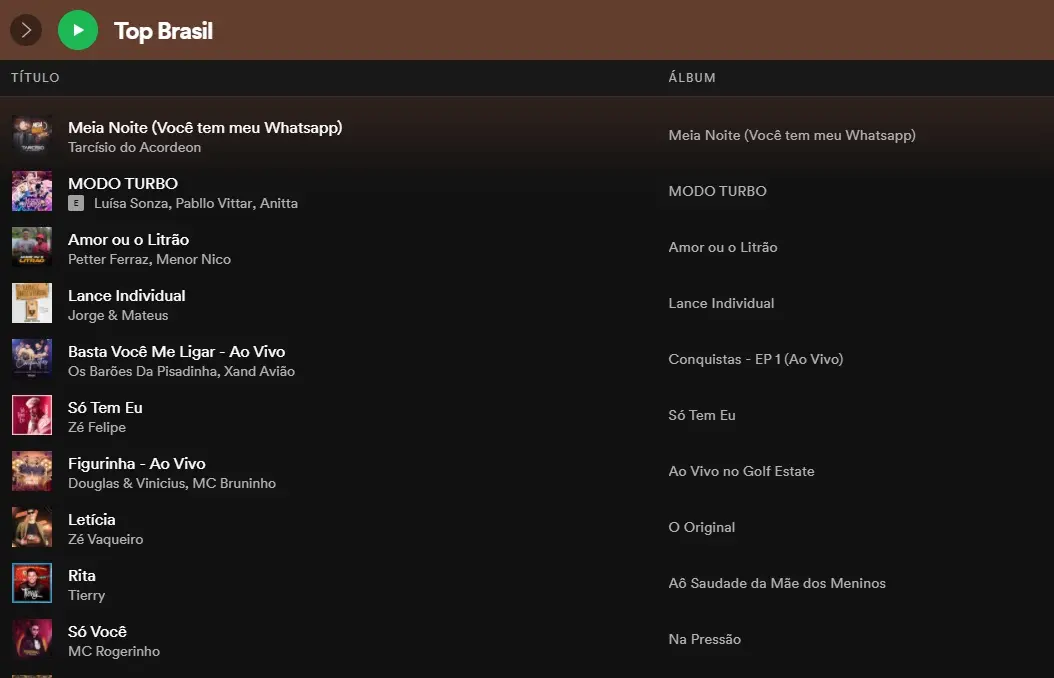This screenshot has height=678, width=1054.
Task: Open MC Rogerinho artist page
Action: 114,651
